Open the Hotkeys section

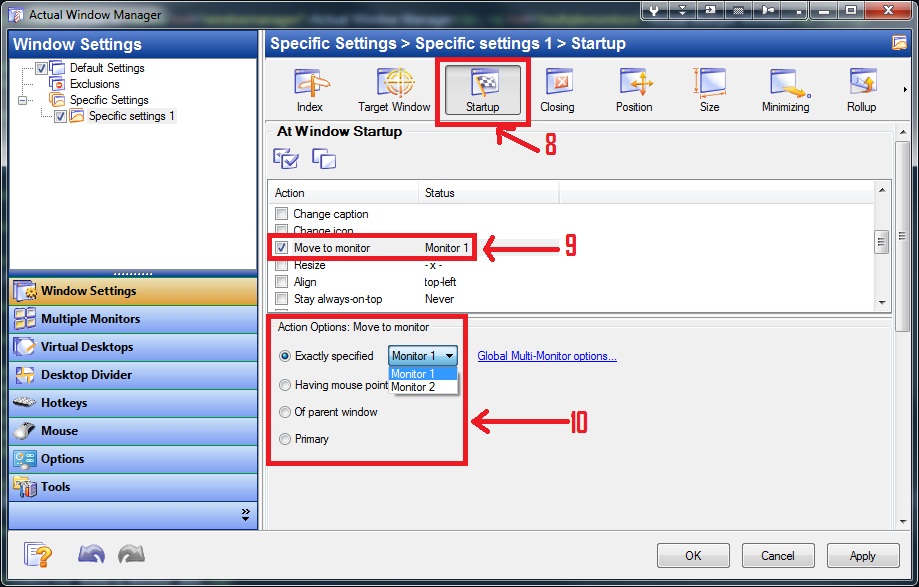click(x=133, y=403)
